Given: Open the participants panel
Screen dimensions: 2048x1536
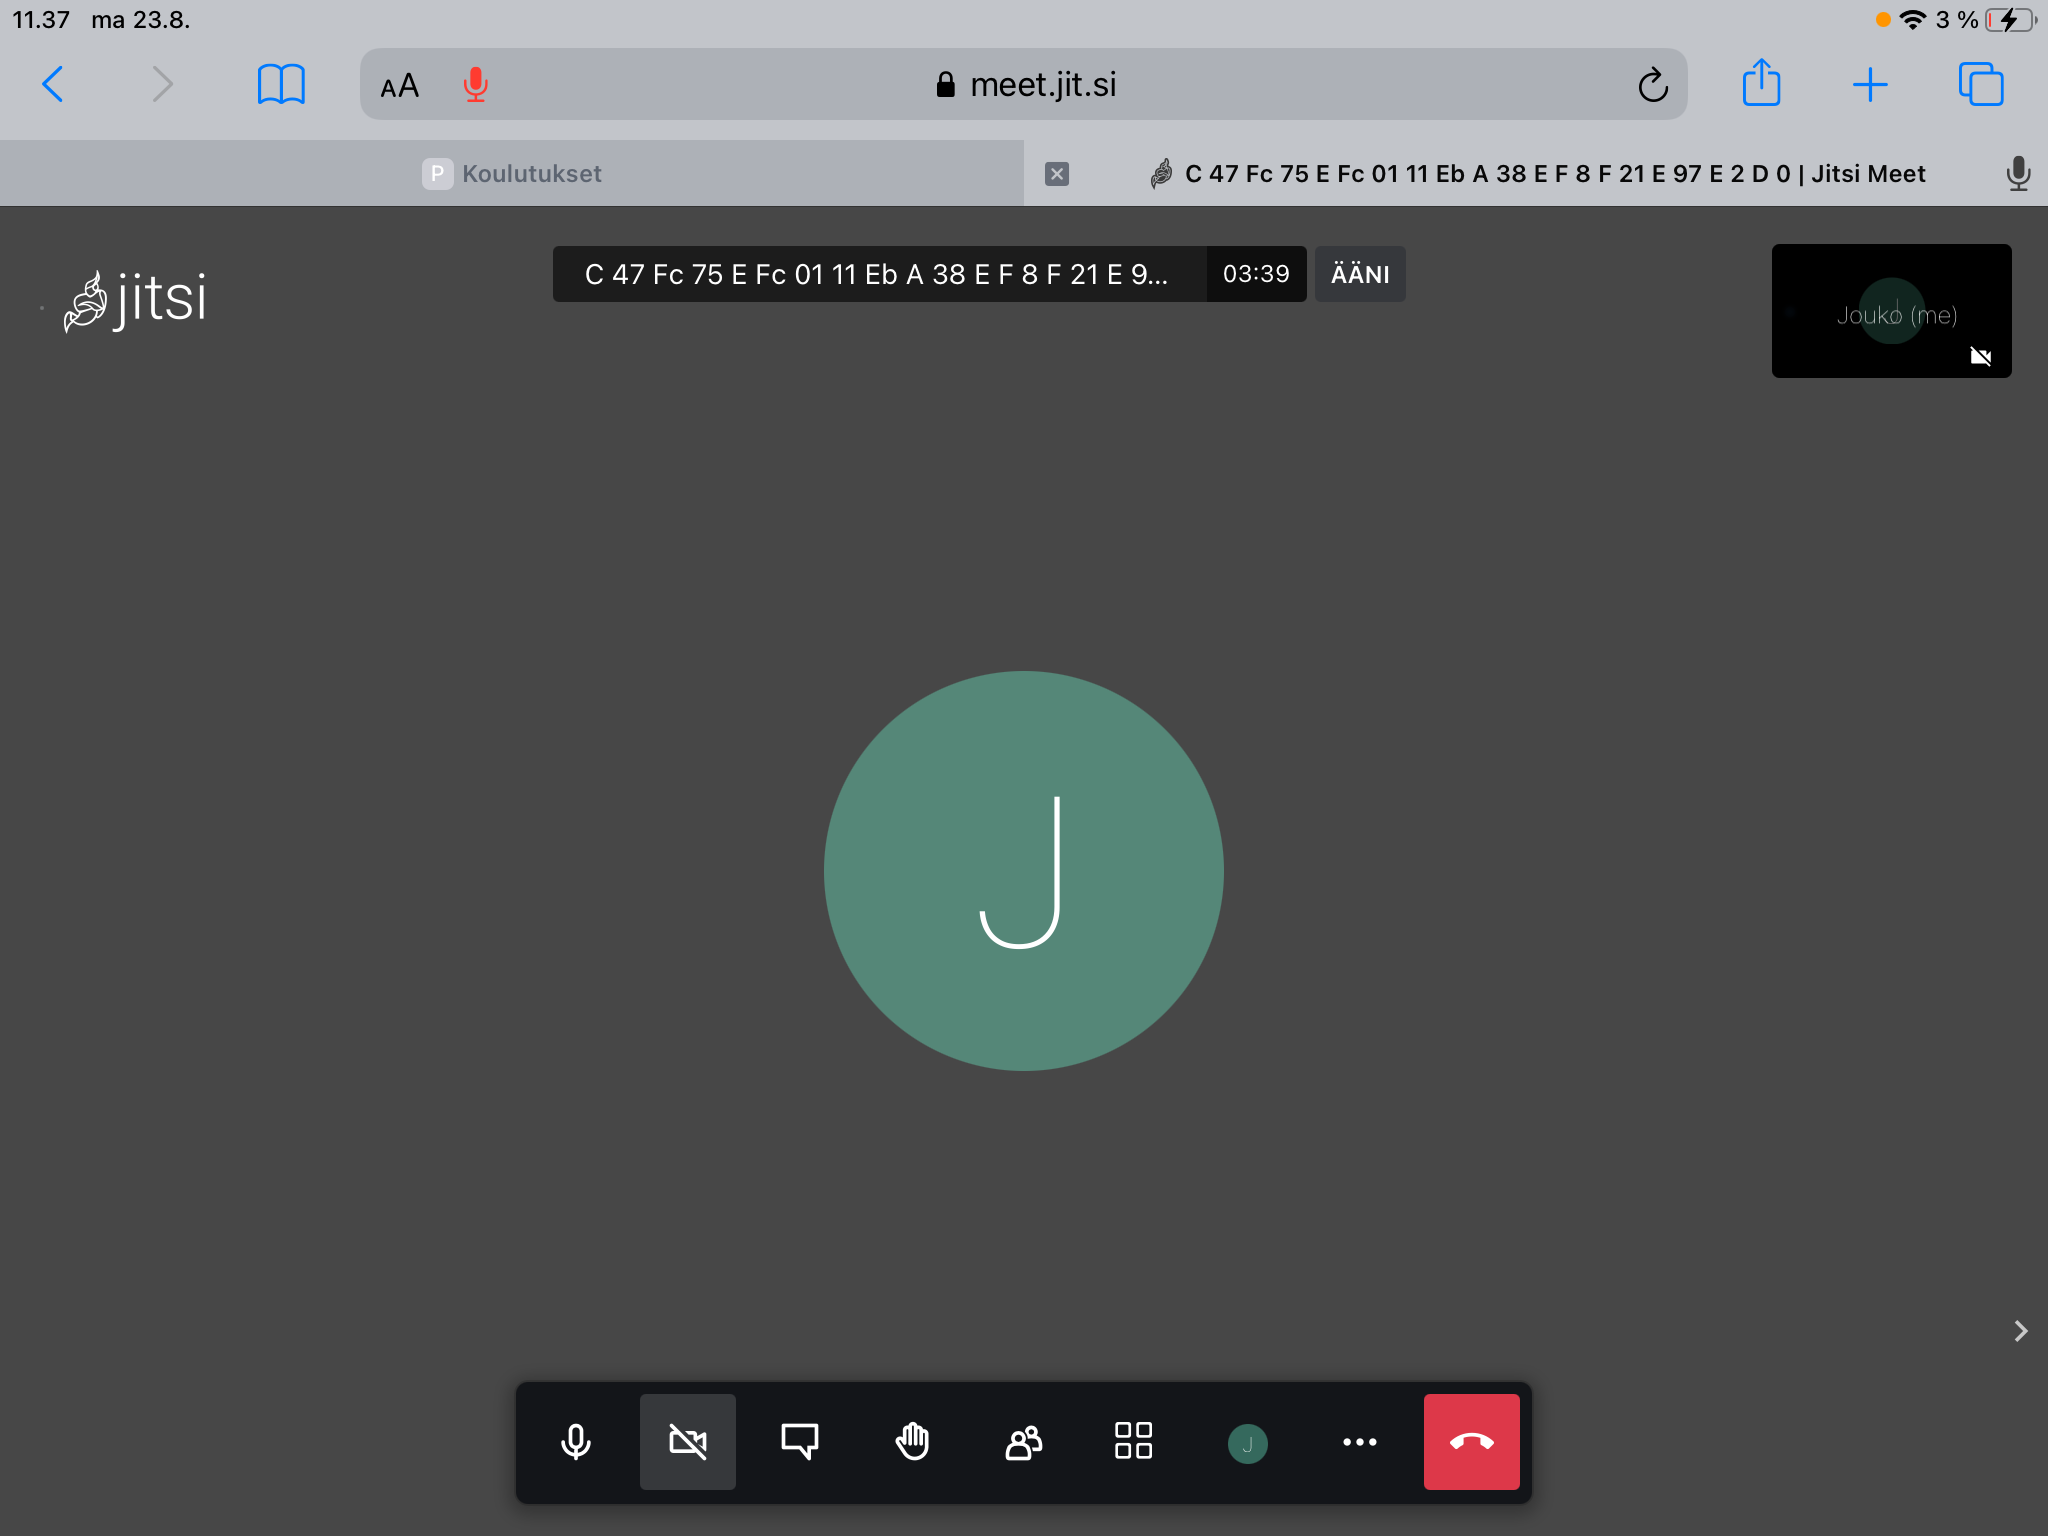Looking at the screenshot, I should coord(1024,1442).
